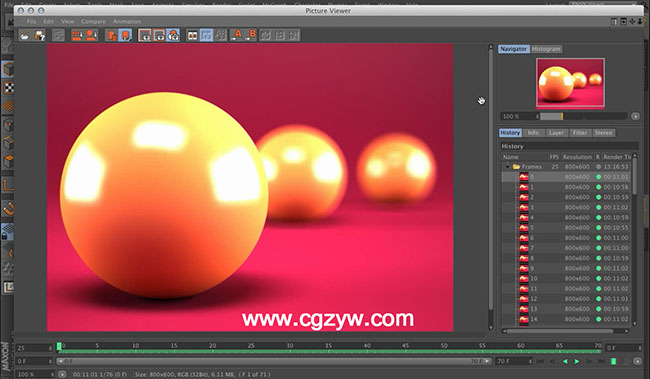
Task: Click the round button at right of playback controls
Action: [x=638, y=362]
